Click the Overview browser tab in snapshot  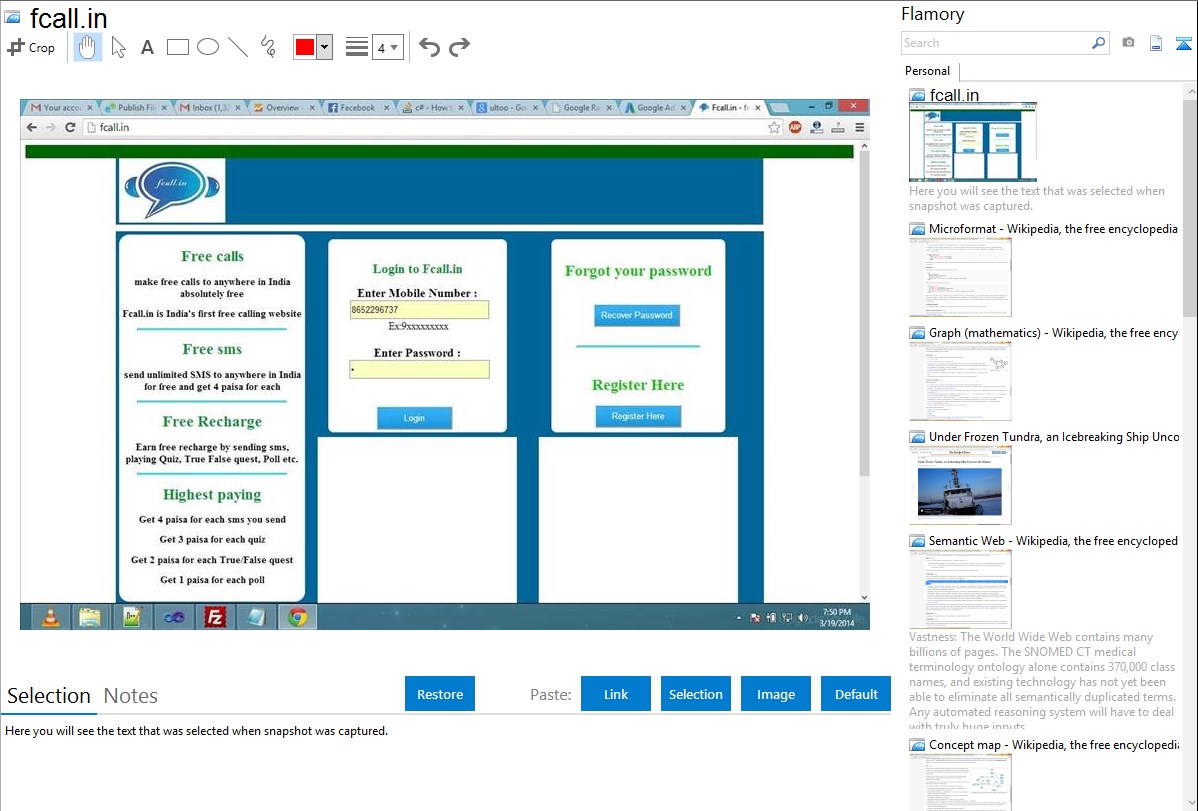[283, 108]
